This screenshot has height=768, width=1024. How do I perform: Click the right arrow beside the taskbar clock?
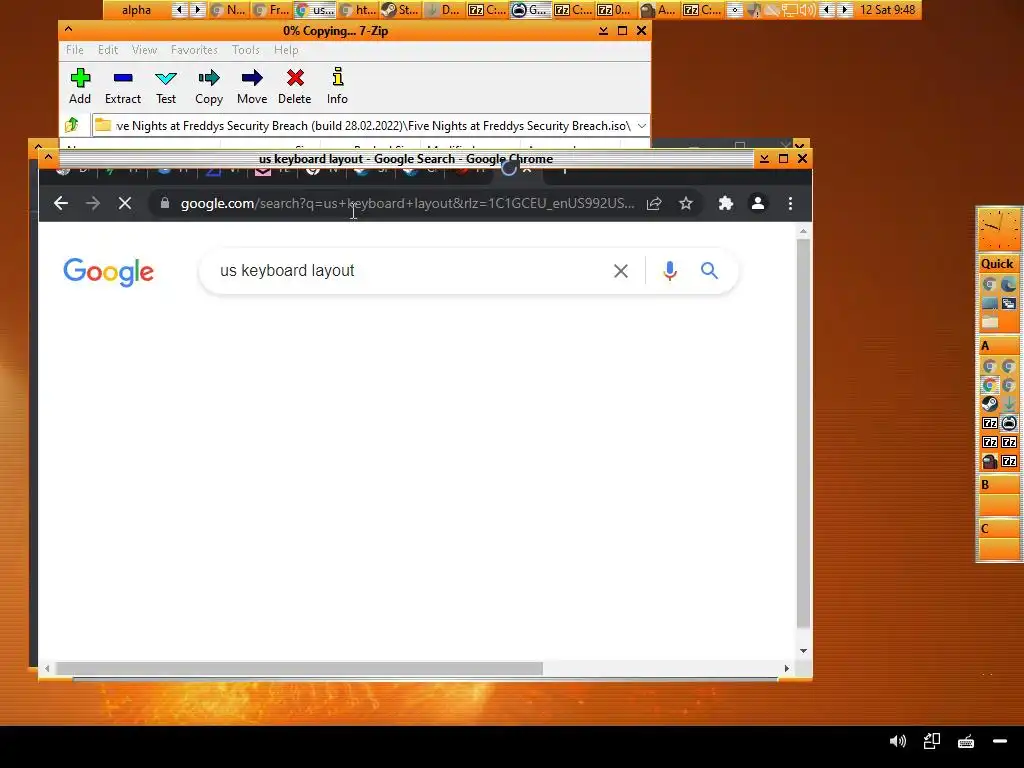[845, 10]
